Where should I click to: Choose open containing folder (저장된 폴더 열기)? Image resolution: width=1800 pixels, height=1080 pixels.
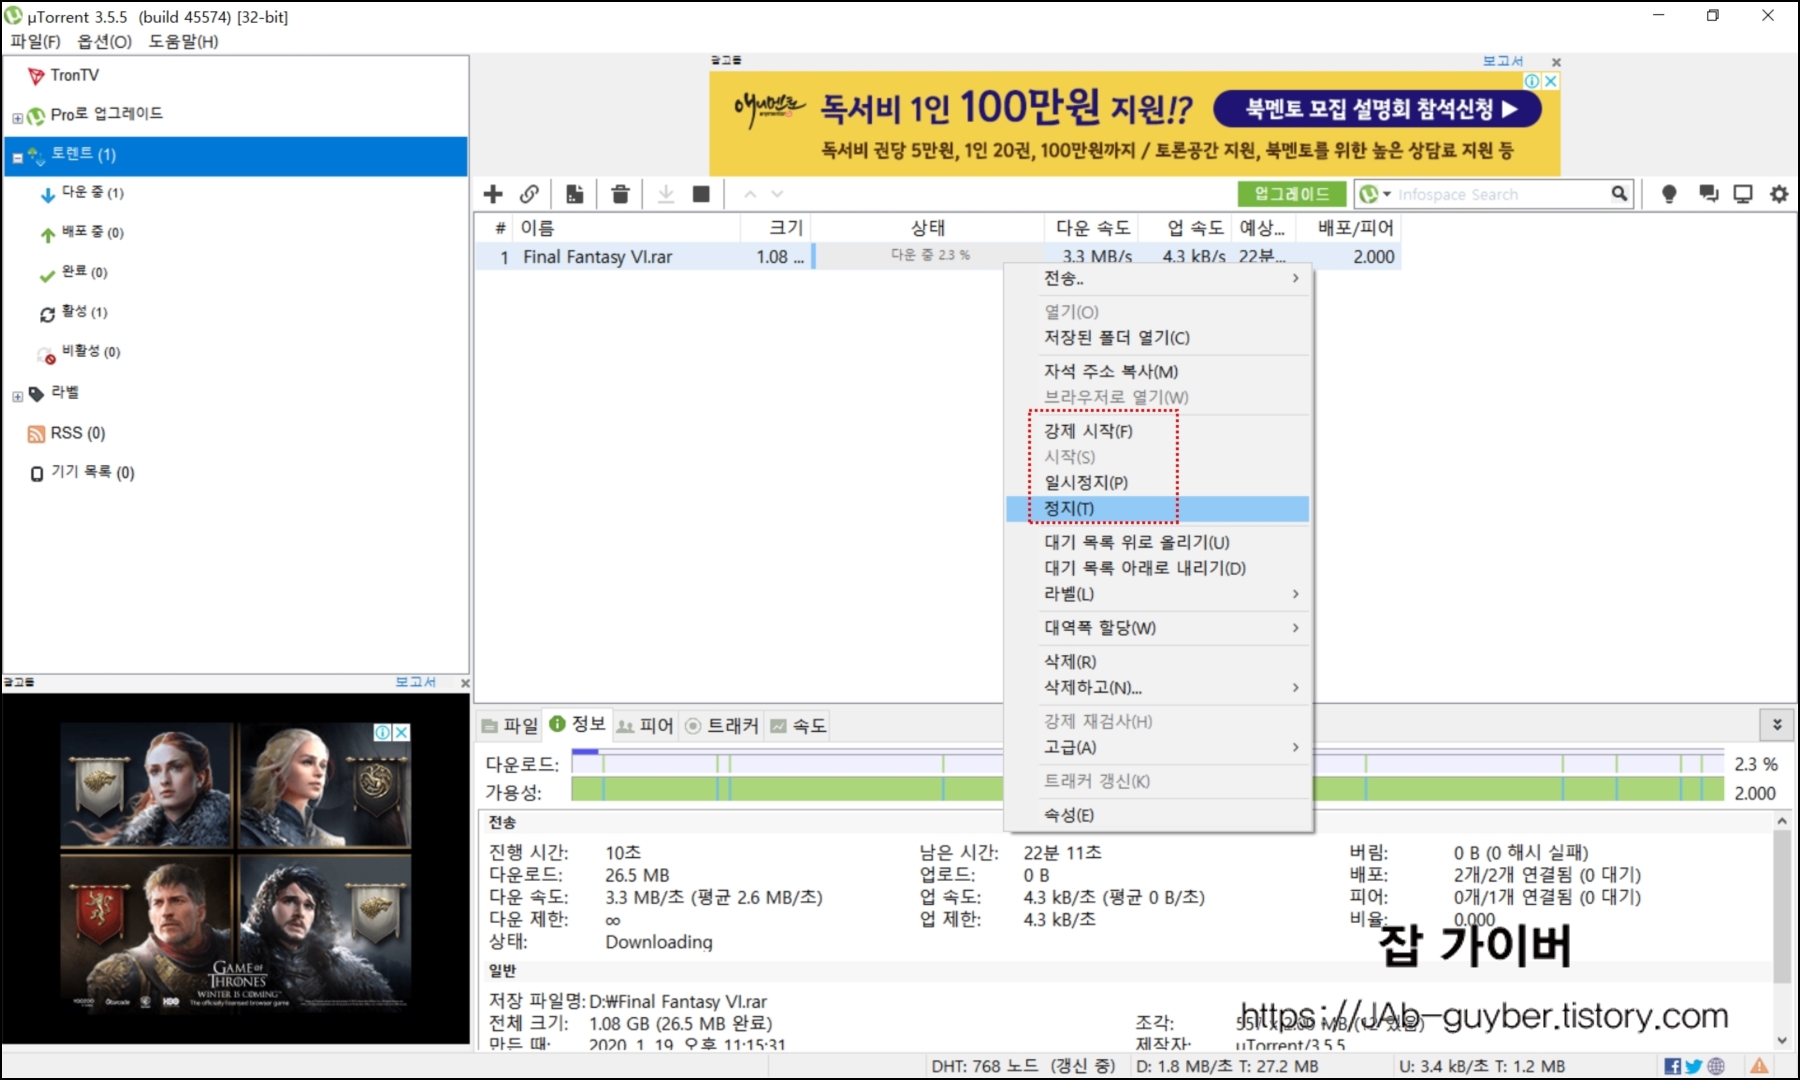pyautogui.click(x=1158, y=338)
